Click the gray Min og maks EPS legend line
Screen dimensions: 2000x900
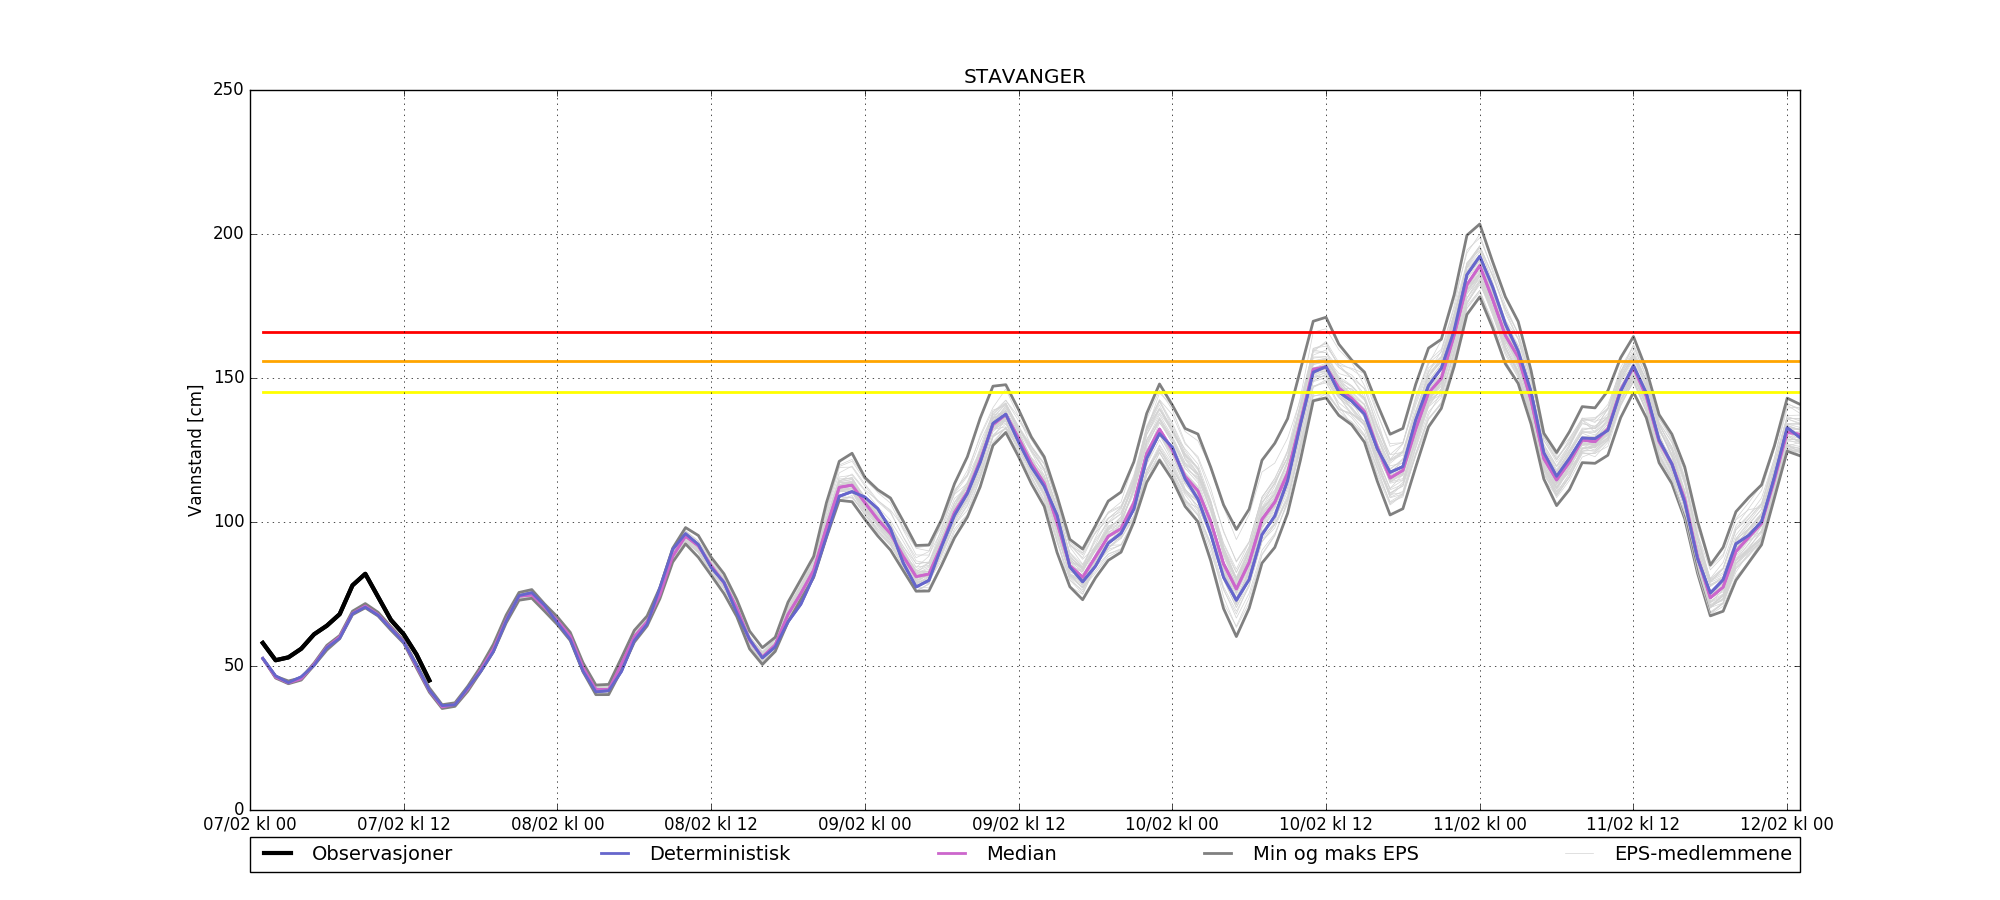click(1218, 854)
